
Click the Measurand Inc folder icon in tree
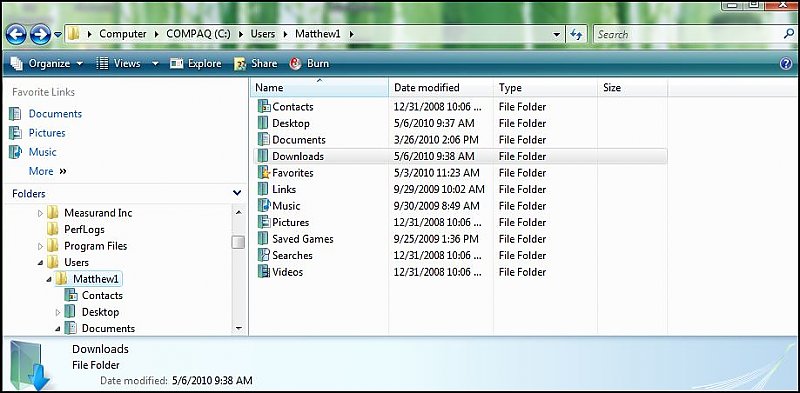point(53,213)
